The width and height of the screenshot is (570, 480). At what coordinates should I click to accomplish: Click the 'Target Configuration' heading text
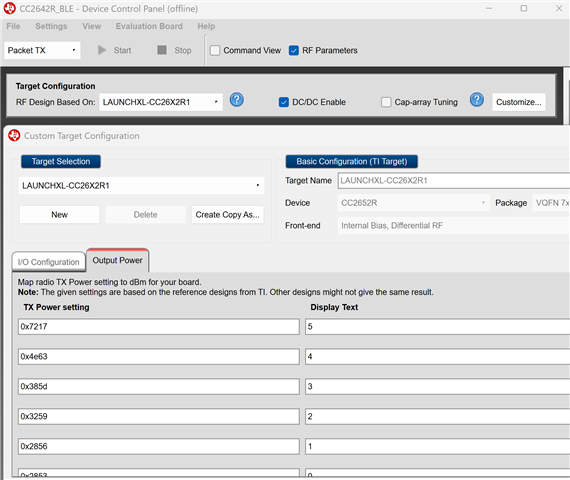(x=55, y=86)
